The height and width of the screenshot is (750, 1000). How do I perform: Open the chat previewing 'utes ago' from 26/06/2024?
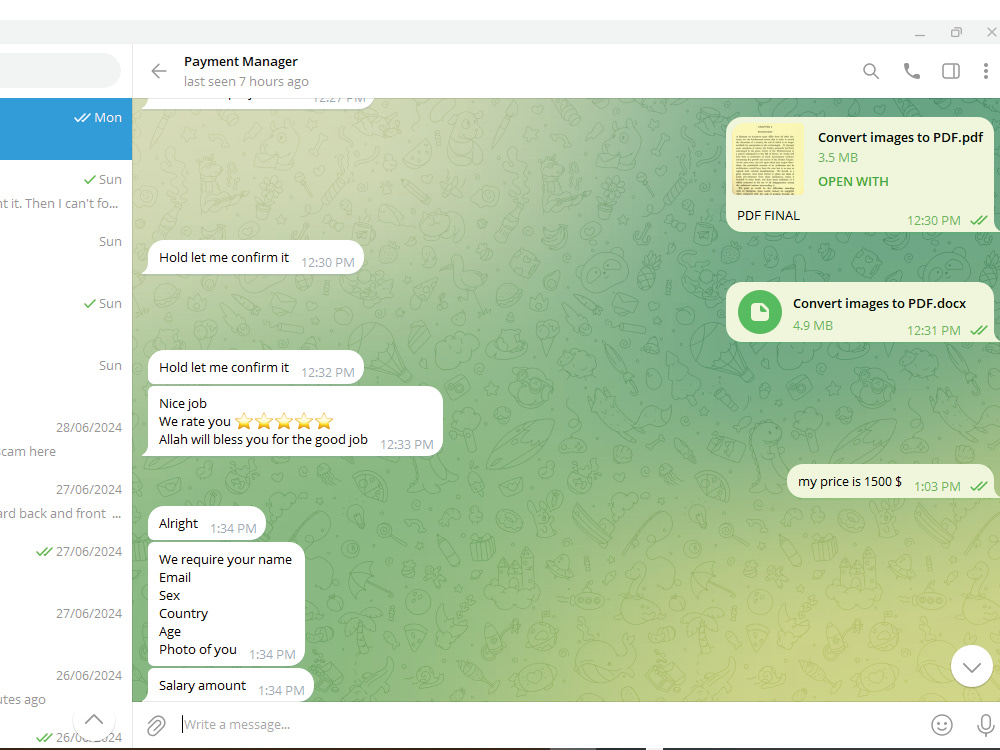[66, 687]
